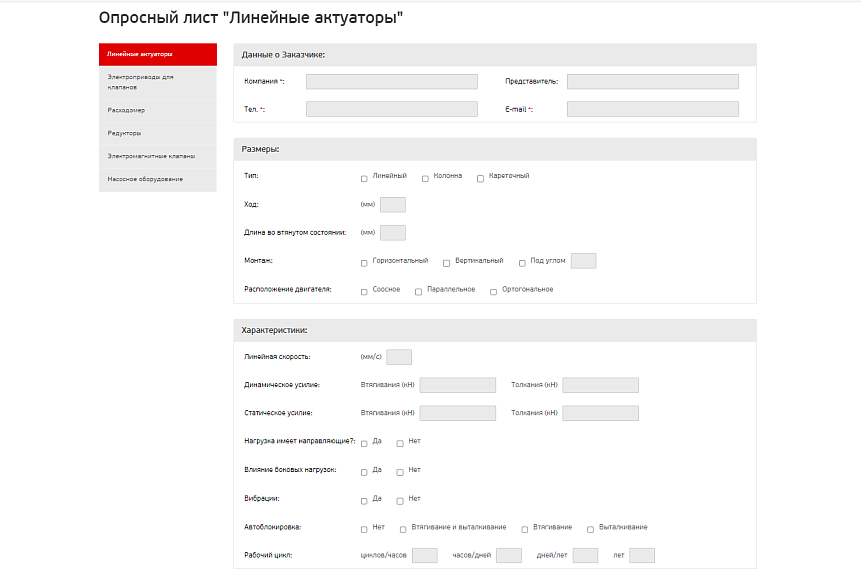Click the циклов/часов input field

[425, 555]
